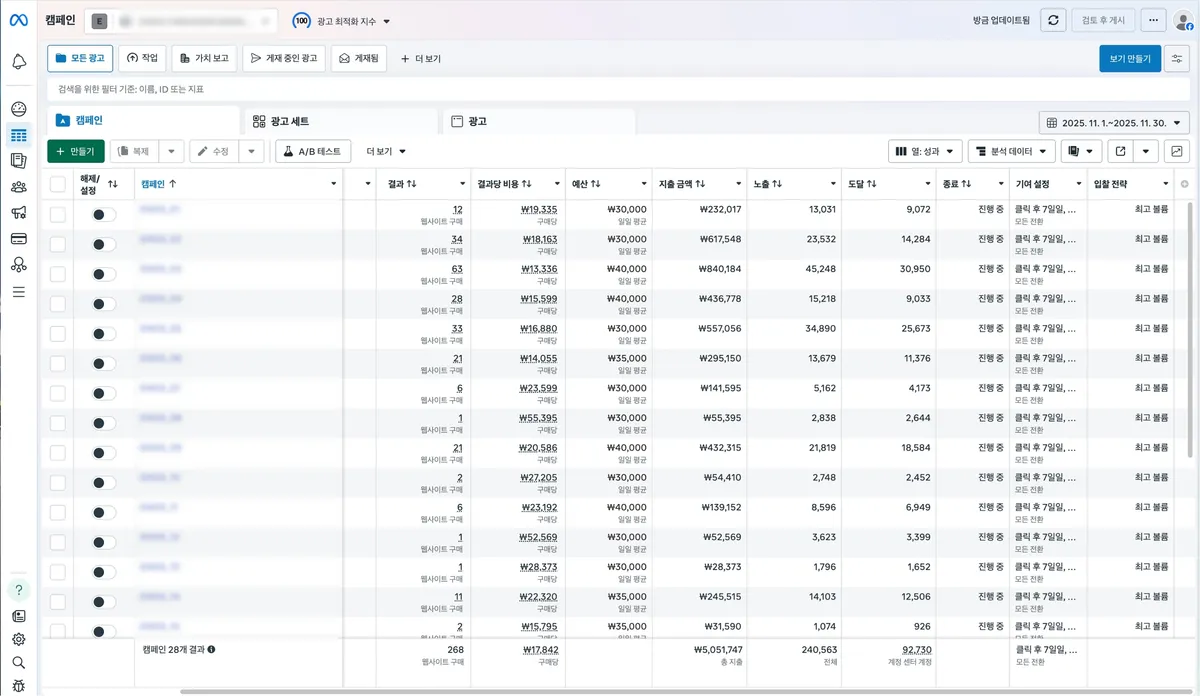Click the search magnifier in the sidebar

click(18, 662)
